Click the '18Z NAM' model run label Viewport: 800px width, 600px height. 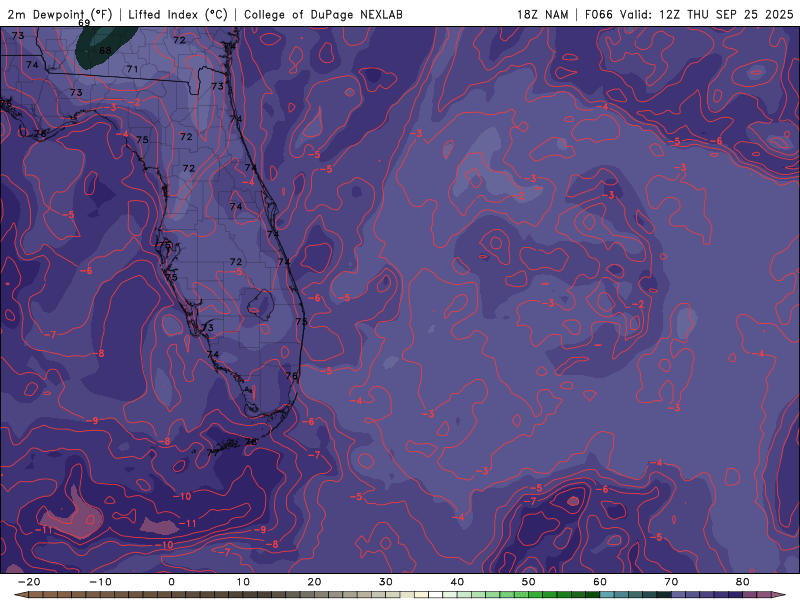pos(542,14)
